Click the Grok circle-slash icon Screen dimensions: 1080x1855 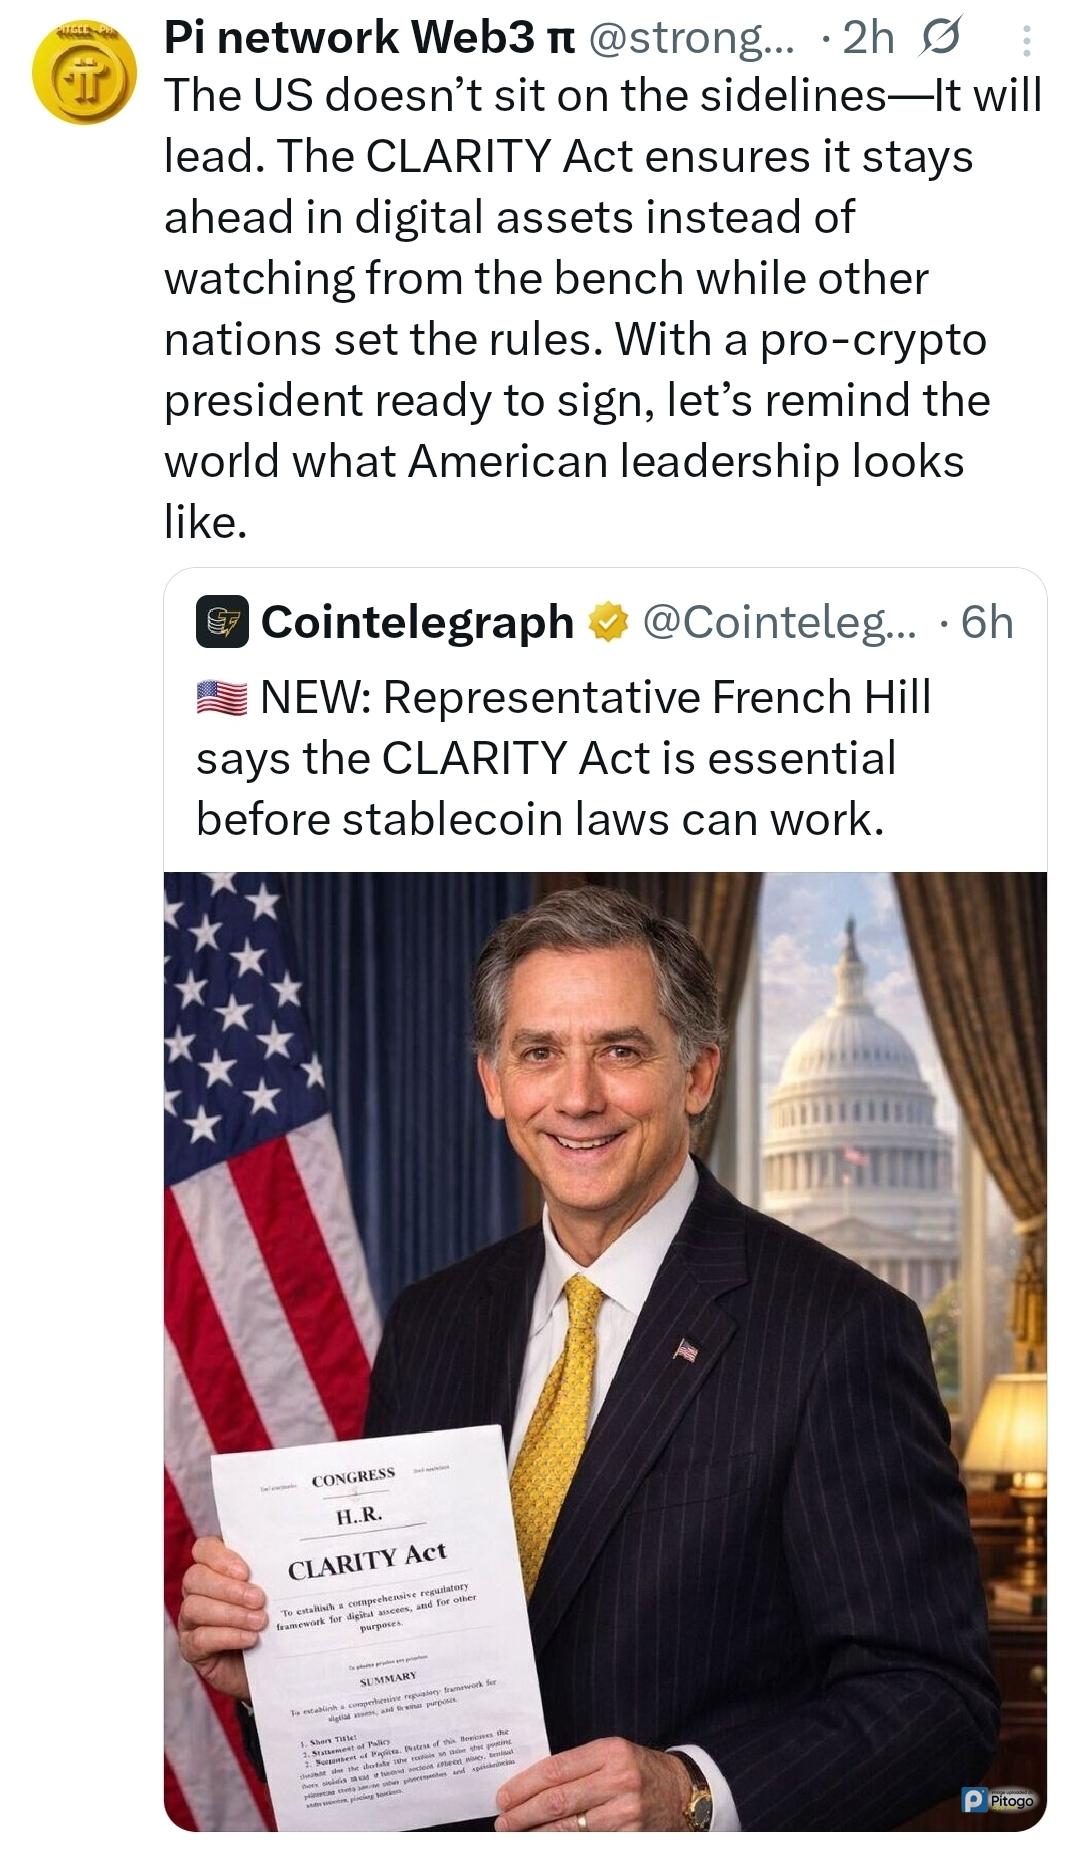click(x=938, y=38)
